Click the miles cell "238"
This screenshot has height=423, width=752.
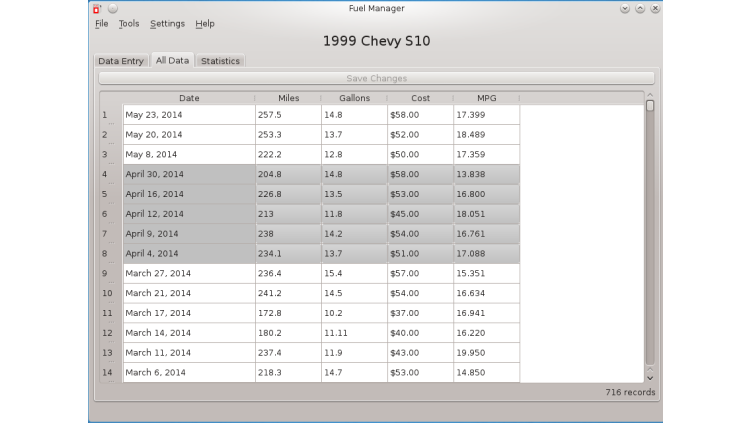click(288, 234)
